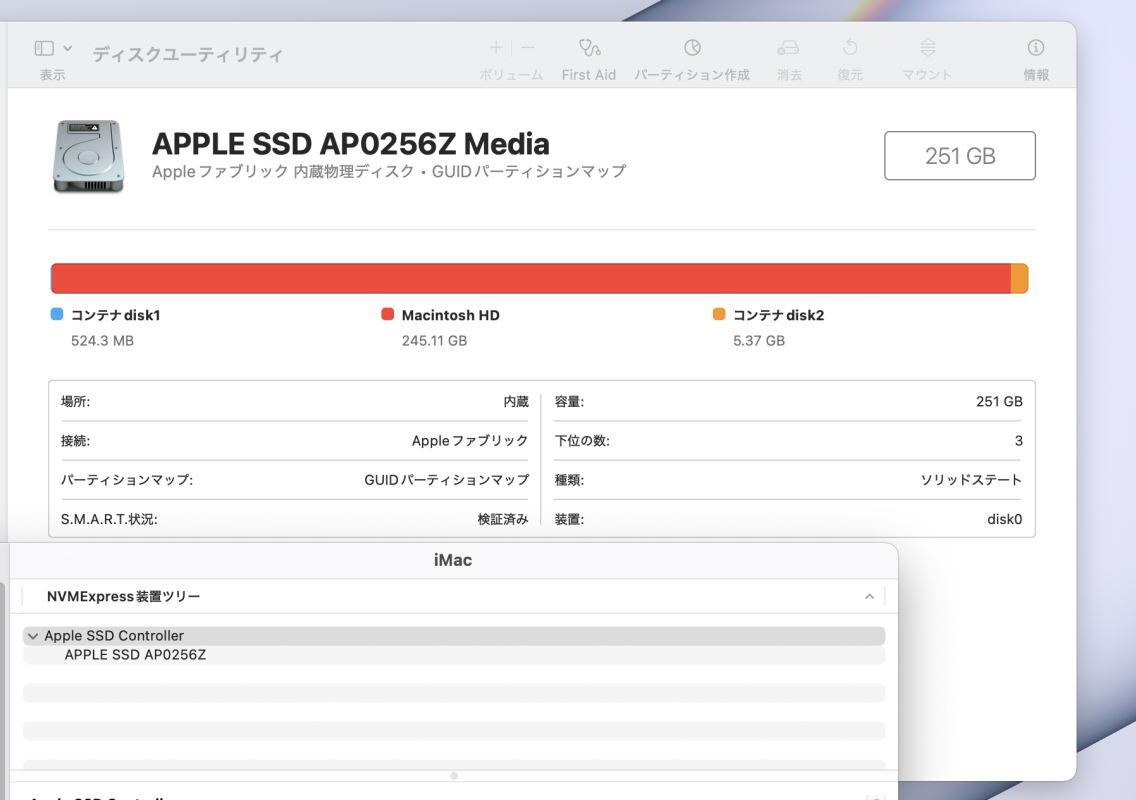Click the ソリッドステート type value
The width and height of the screenshot is (1136, 800).
(x=971, y=480)
